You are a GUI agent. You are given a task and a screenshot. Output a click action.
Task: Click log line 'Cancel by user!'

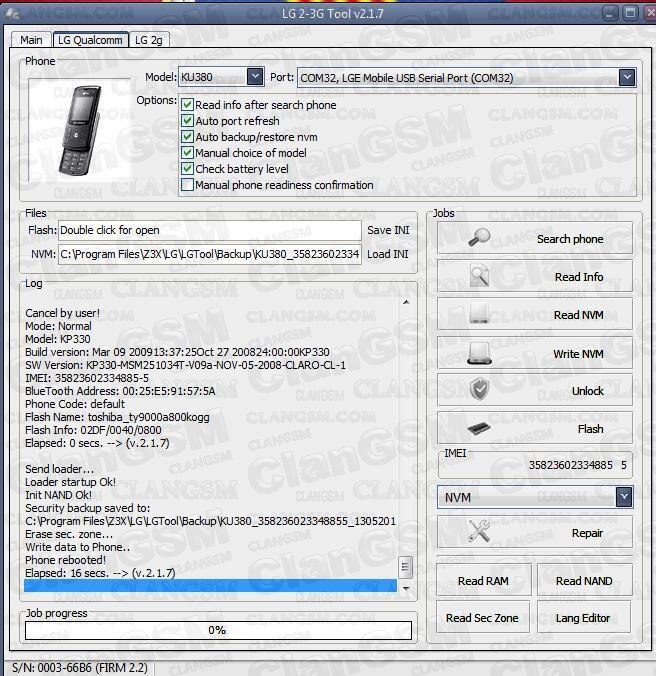pyautogui.click(x=62, y=313)
